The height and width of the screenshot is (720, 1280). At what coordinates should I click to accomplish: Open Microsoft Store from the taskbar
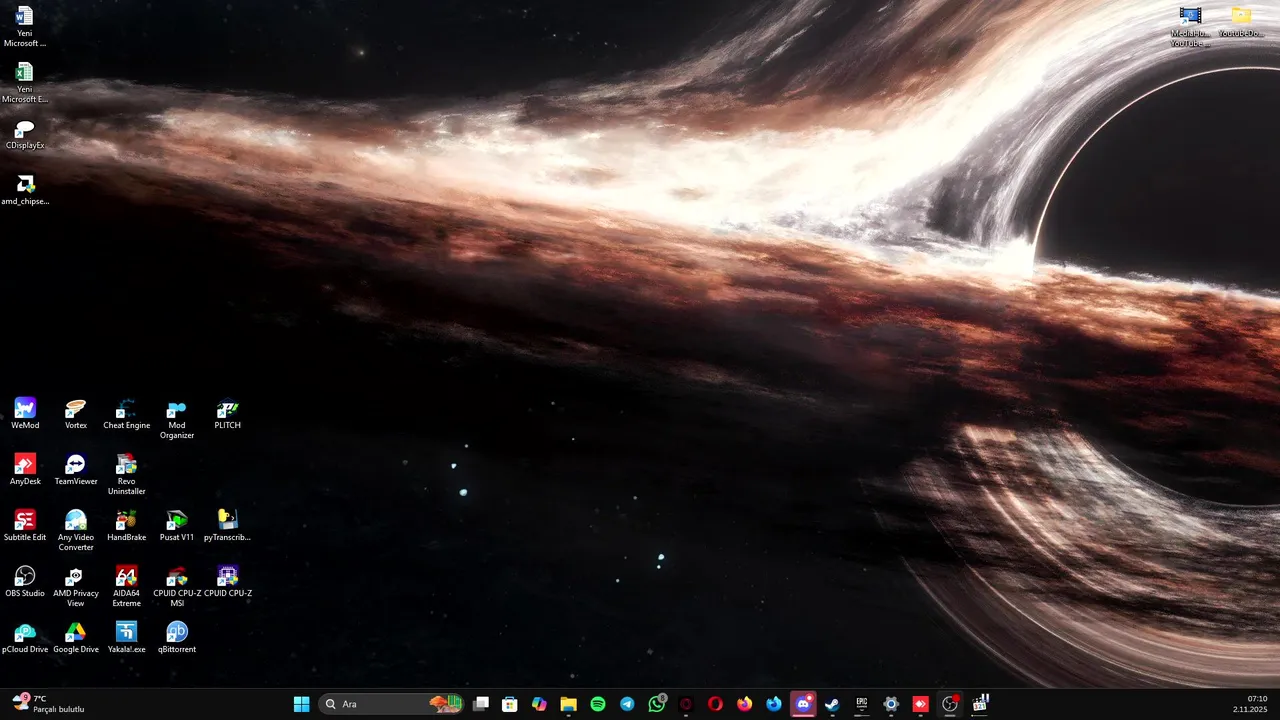510,704
